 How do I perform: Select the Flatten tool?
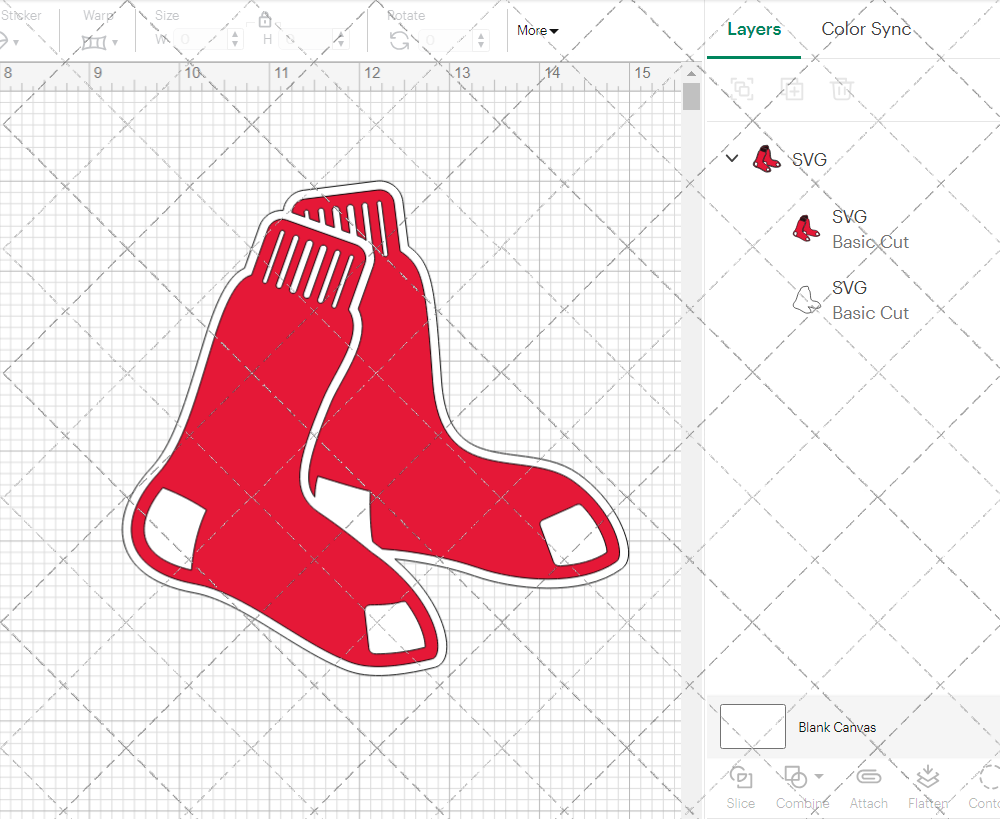pos(927,787)
